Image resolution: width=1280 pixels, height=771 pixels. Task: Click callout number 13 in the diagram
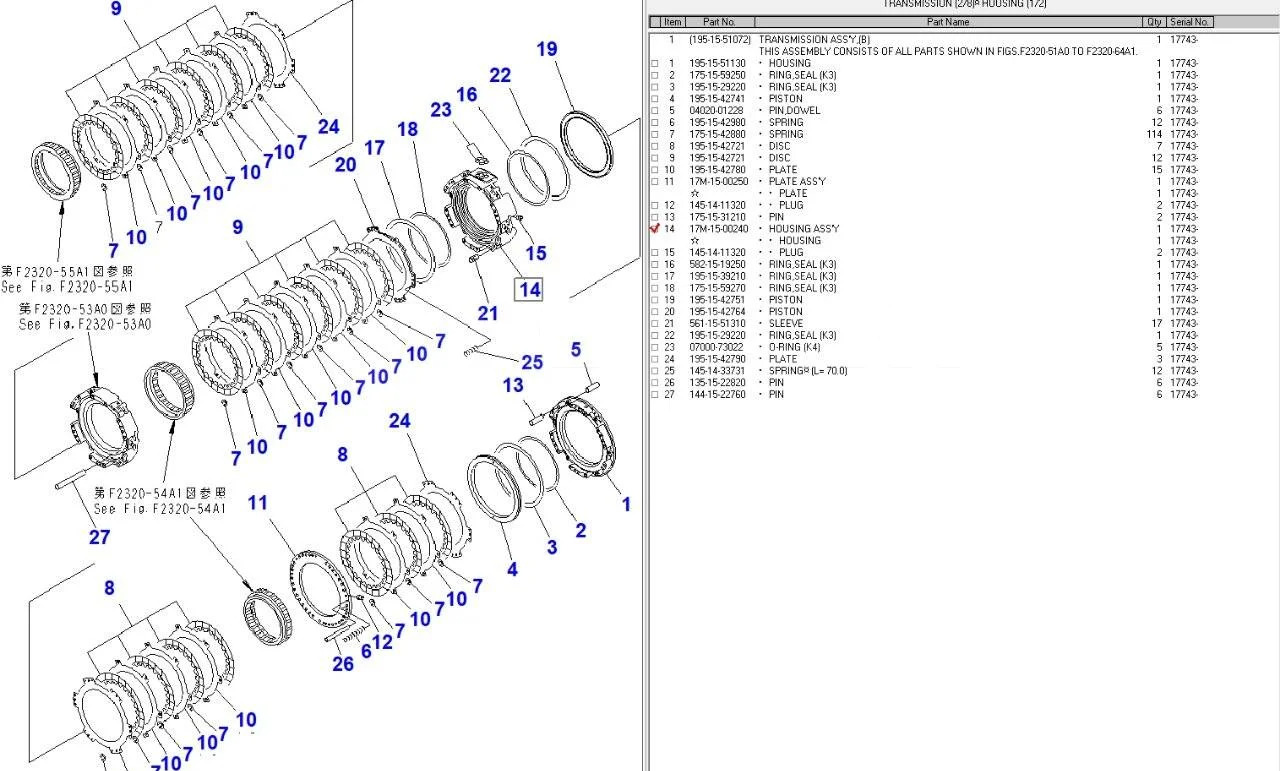tap(513, 385)
